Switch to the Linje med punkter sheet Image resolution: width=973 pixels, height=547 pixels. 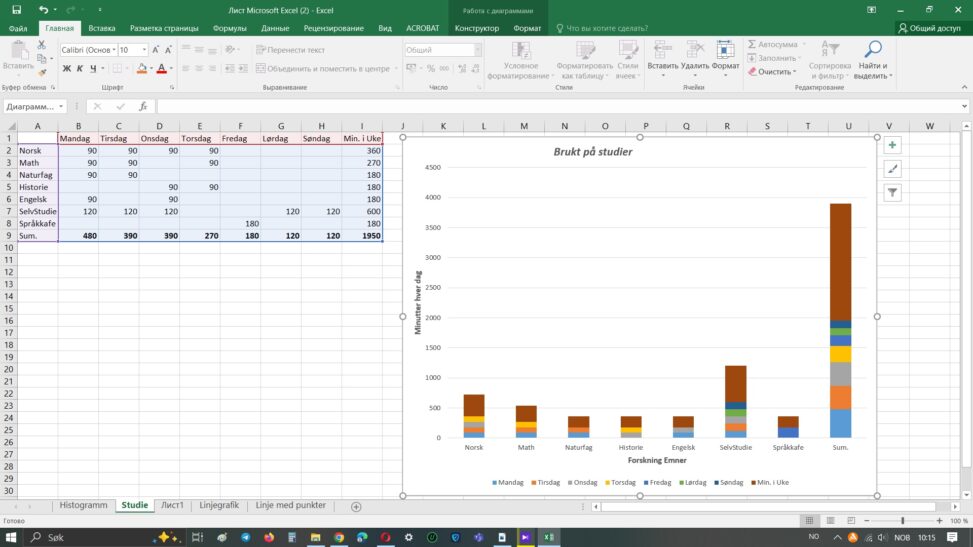290,505
